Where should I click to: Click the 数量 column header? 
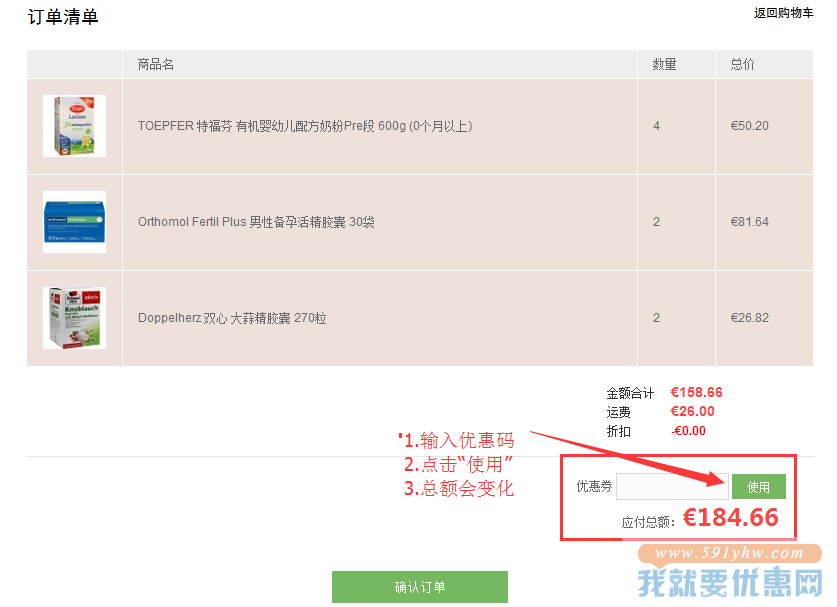pyautogui.click(x=664, y=65)
